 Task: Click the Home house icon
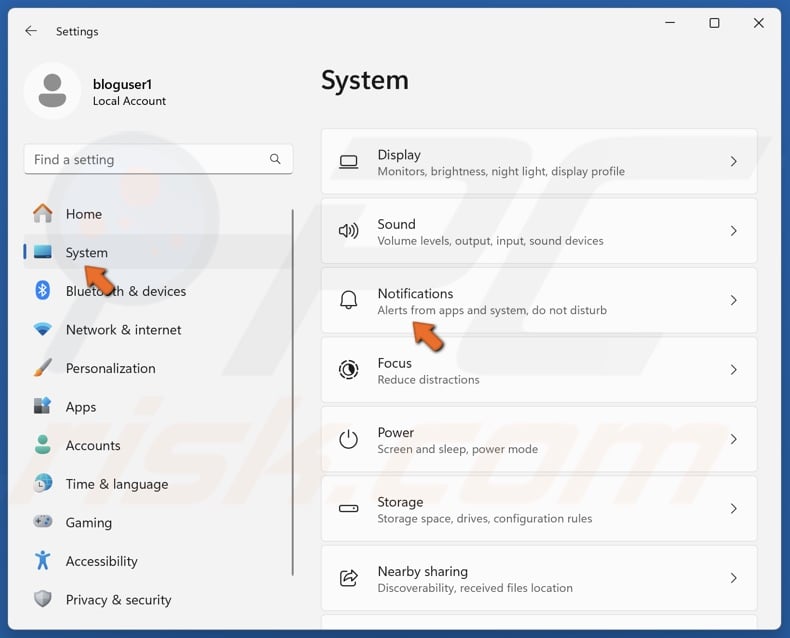coord(43,214)
